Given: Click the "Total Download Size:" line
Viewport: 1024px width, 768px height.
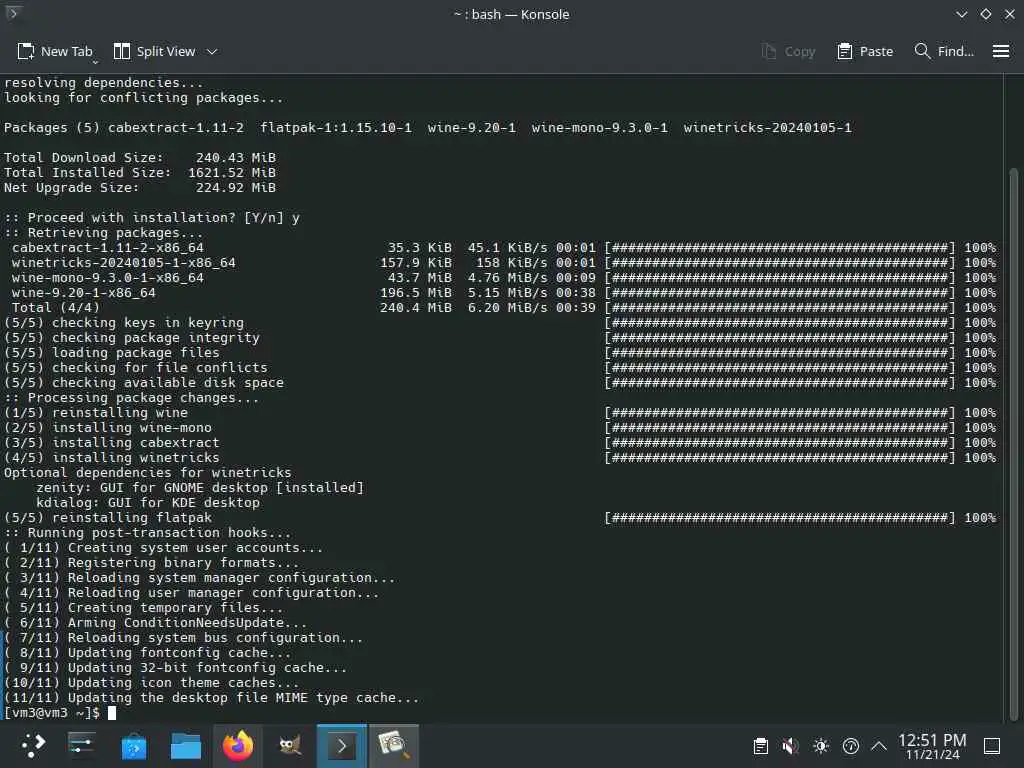Looking at the screenshot, I should pyautogui.click(x=140, y=157).
